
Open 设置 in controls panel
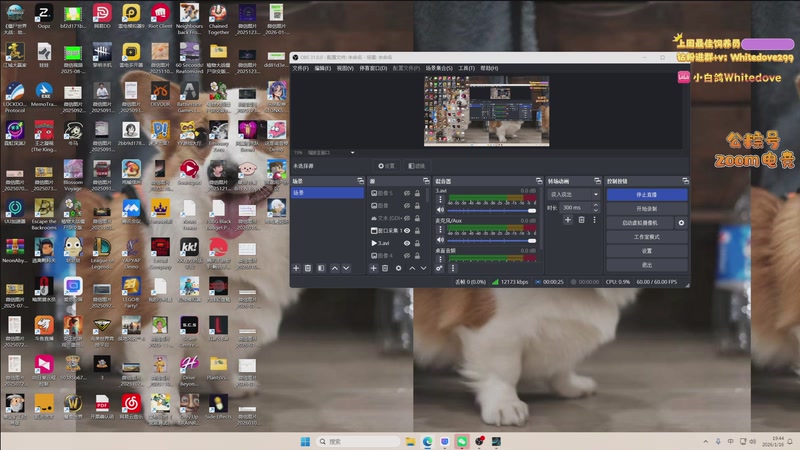(x=646, y=251)
